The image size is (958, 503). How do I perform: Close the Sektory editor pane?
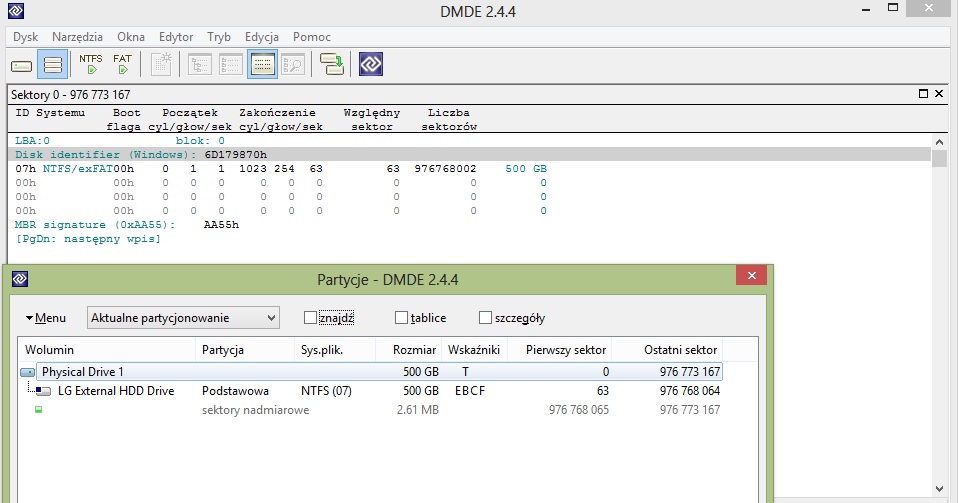point(939,94)
